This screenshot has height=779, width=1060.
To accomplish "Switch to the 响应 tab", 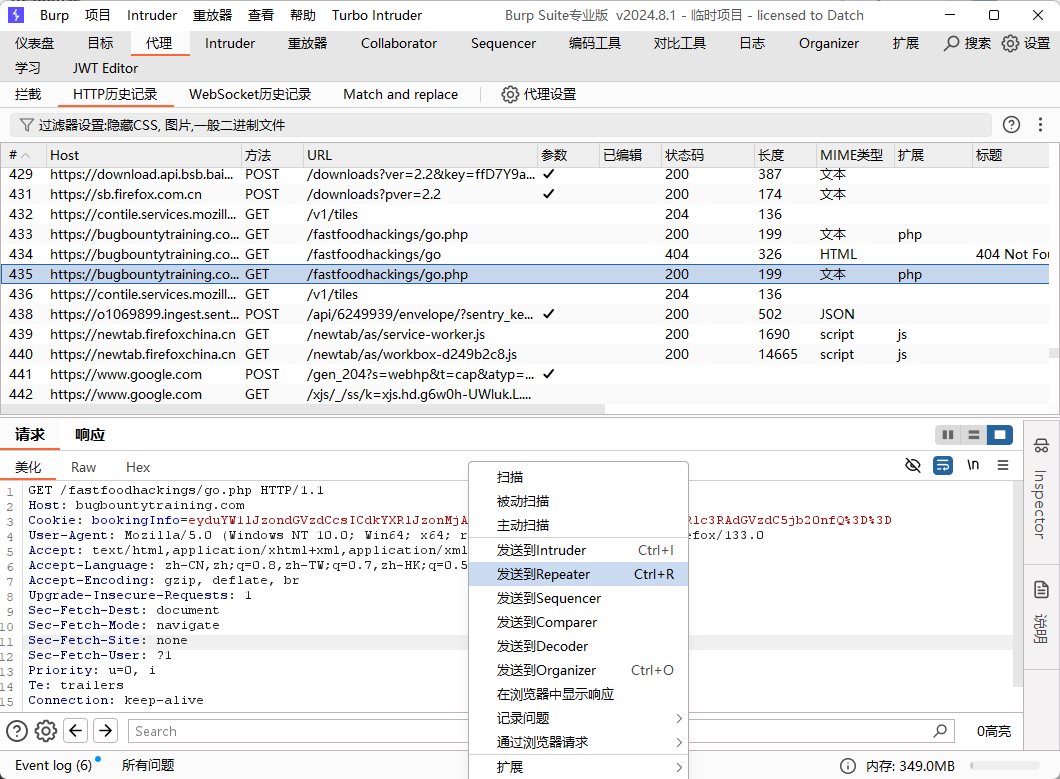I will (90, 435).
